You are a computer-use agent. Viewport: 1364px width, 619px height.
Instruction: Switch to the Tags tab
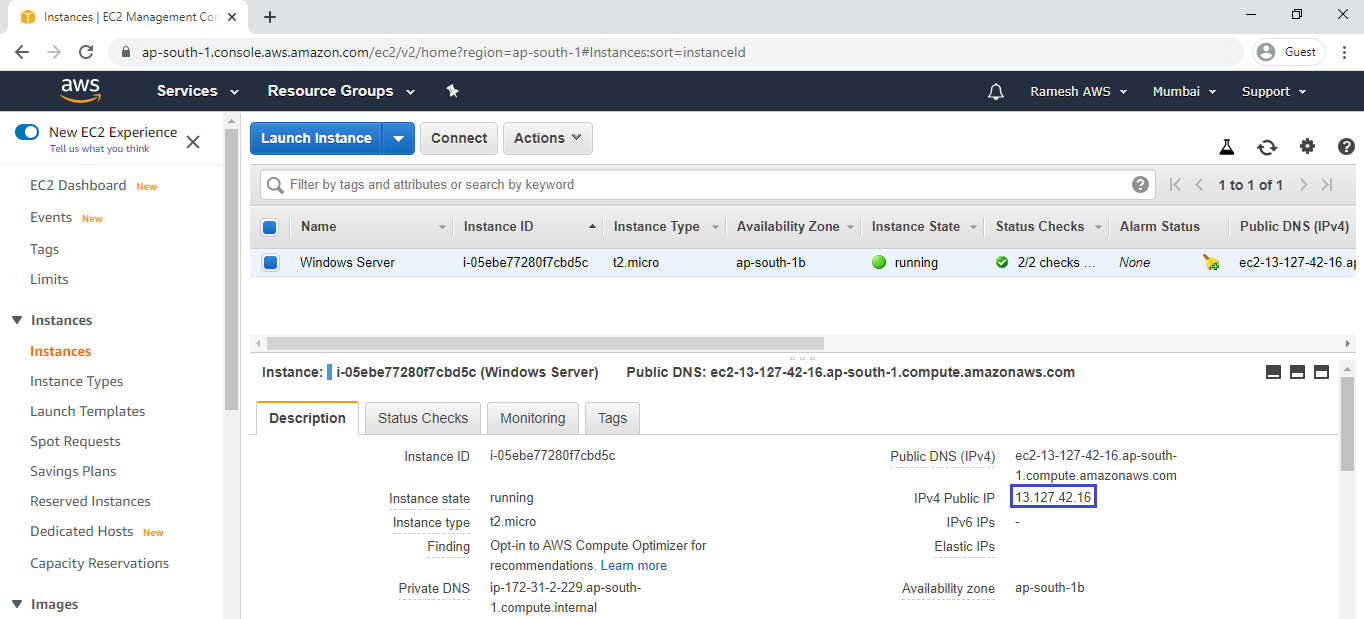[613, 418]
